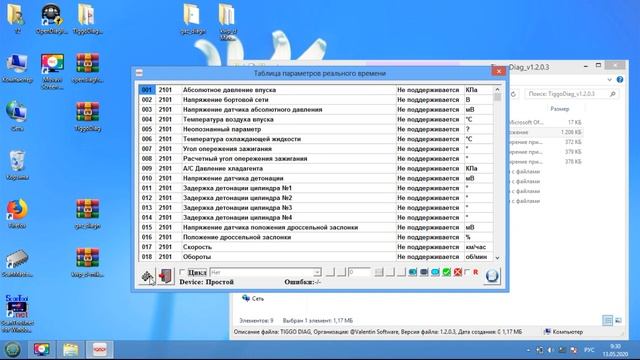Click the parameter table scroll-up arrow
Screen dimensions: 640x360
click(x=497, y=89)
